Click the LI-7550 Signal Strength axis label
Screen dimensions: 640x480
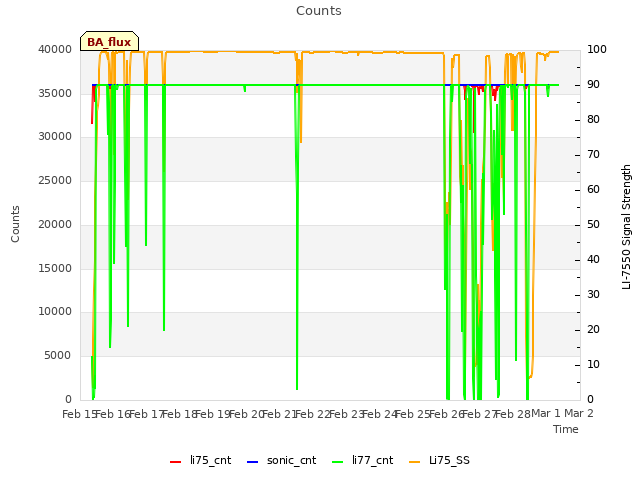point(626,227)
